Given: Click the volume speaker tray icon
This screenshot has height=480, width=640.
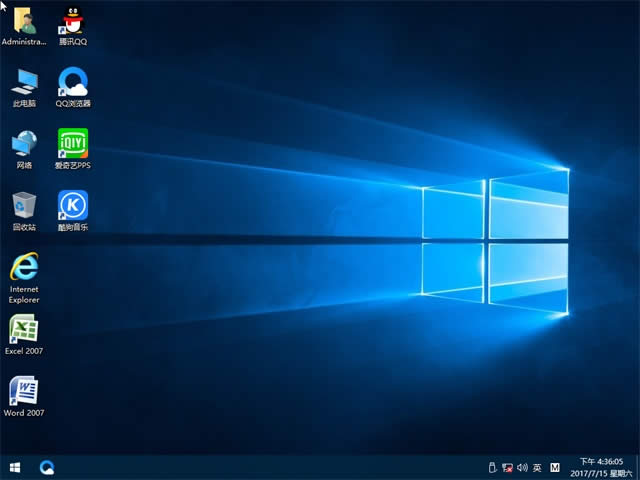Looking at the screenshot, I should point(522,467).
